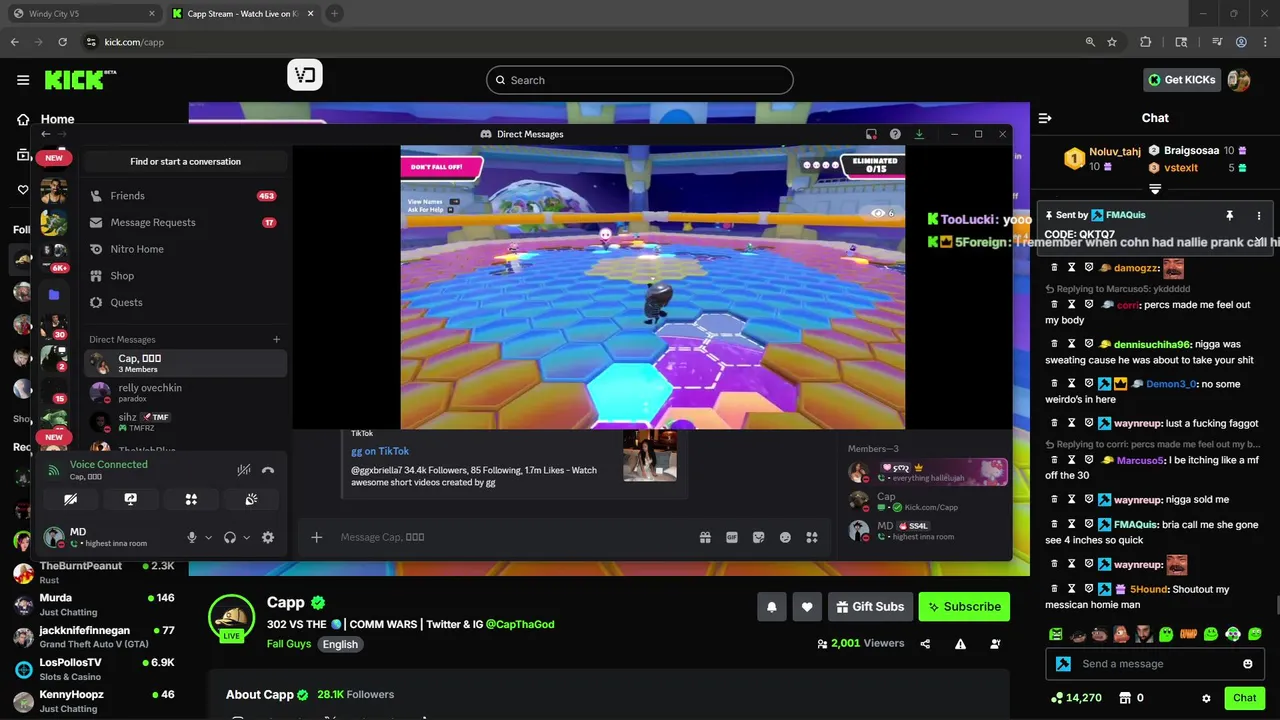The width and height of the screenshot is (1280, 720).
Task: Disconnect from the Discord voice call
Action: point(268,470)
